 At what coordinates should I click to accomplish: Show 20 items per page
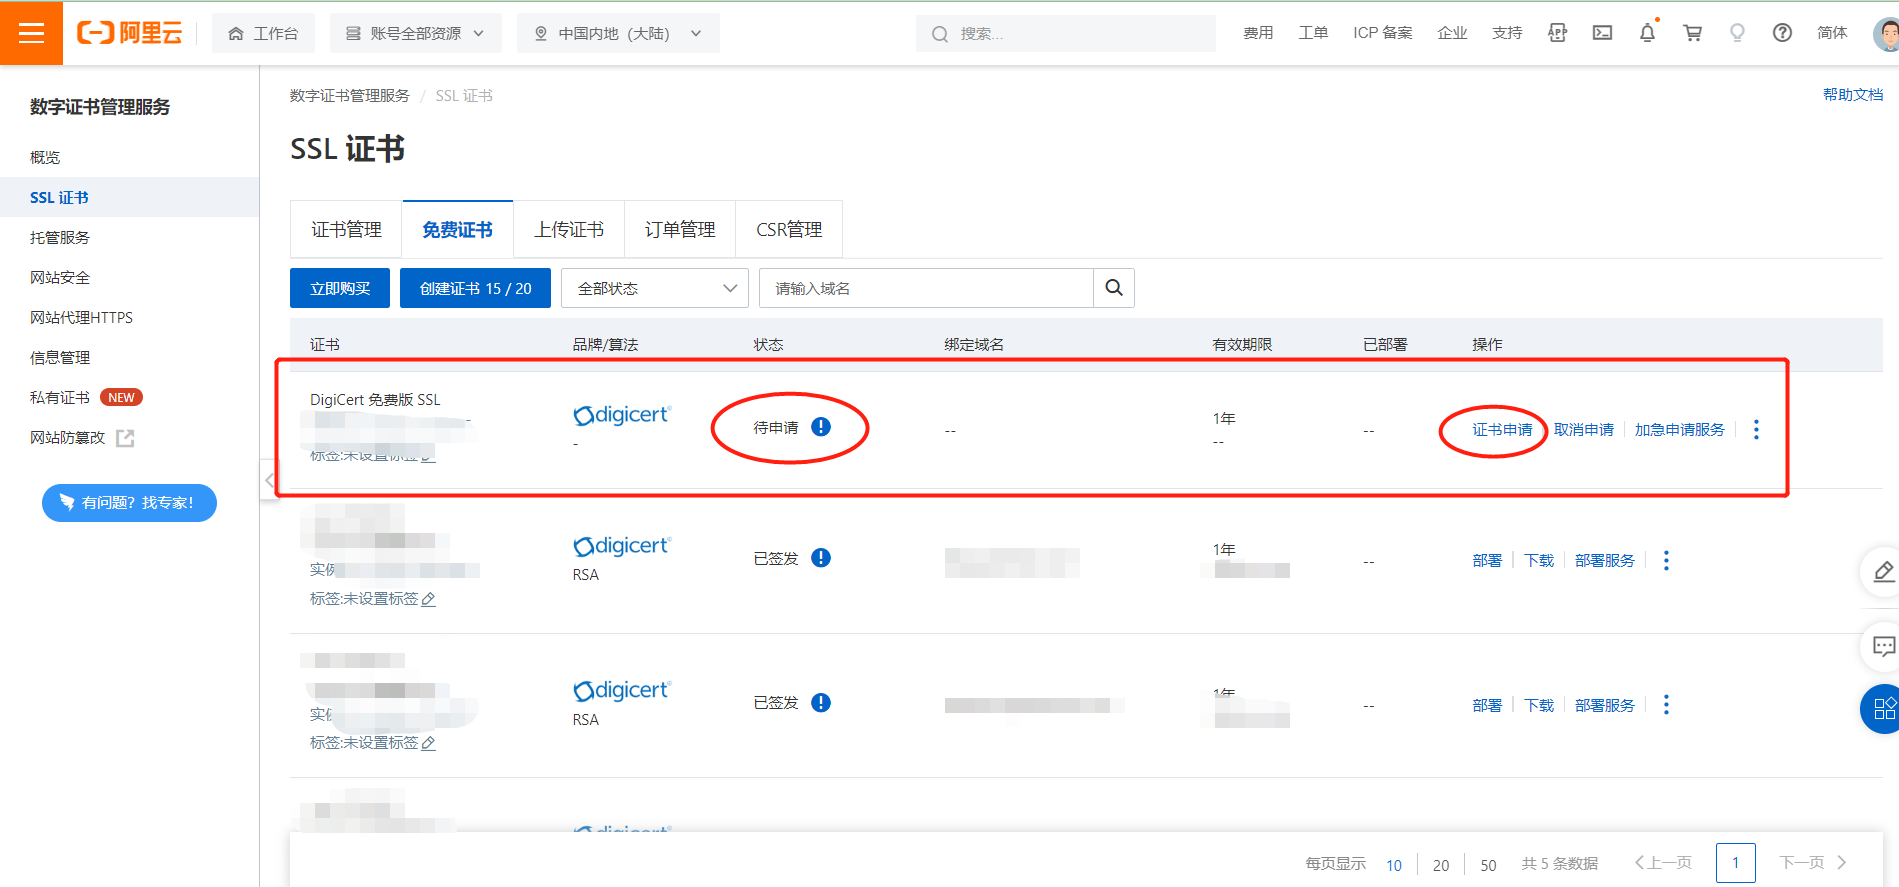[1441, 865]
